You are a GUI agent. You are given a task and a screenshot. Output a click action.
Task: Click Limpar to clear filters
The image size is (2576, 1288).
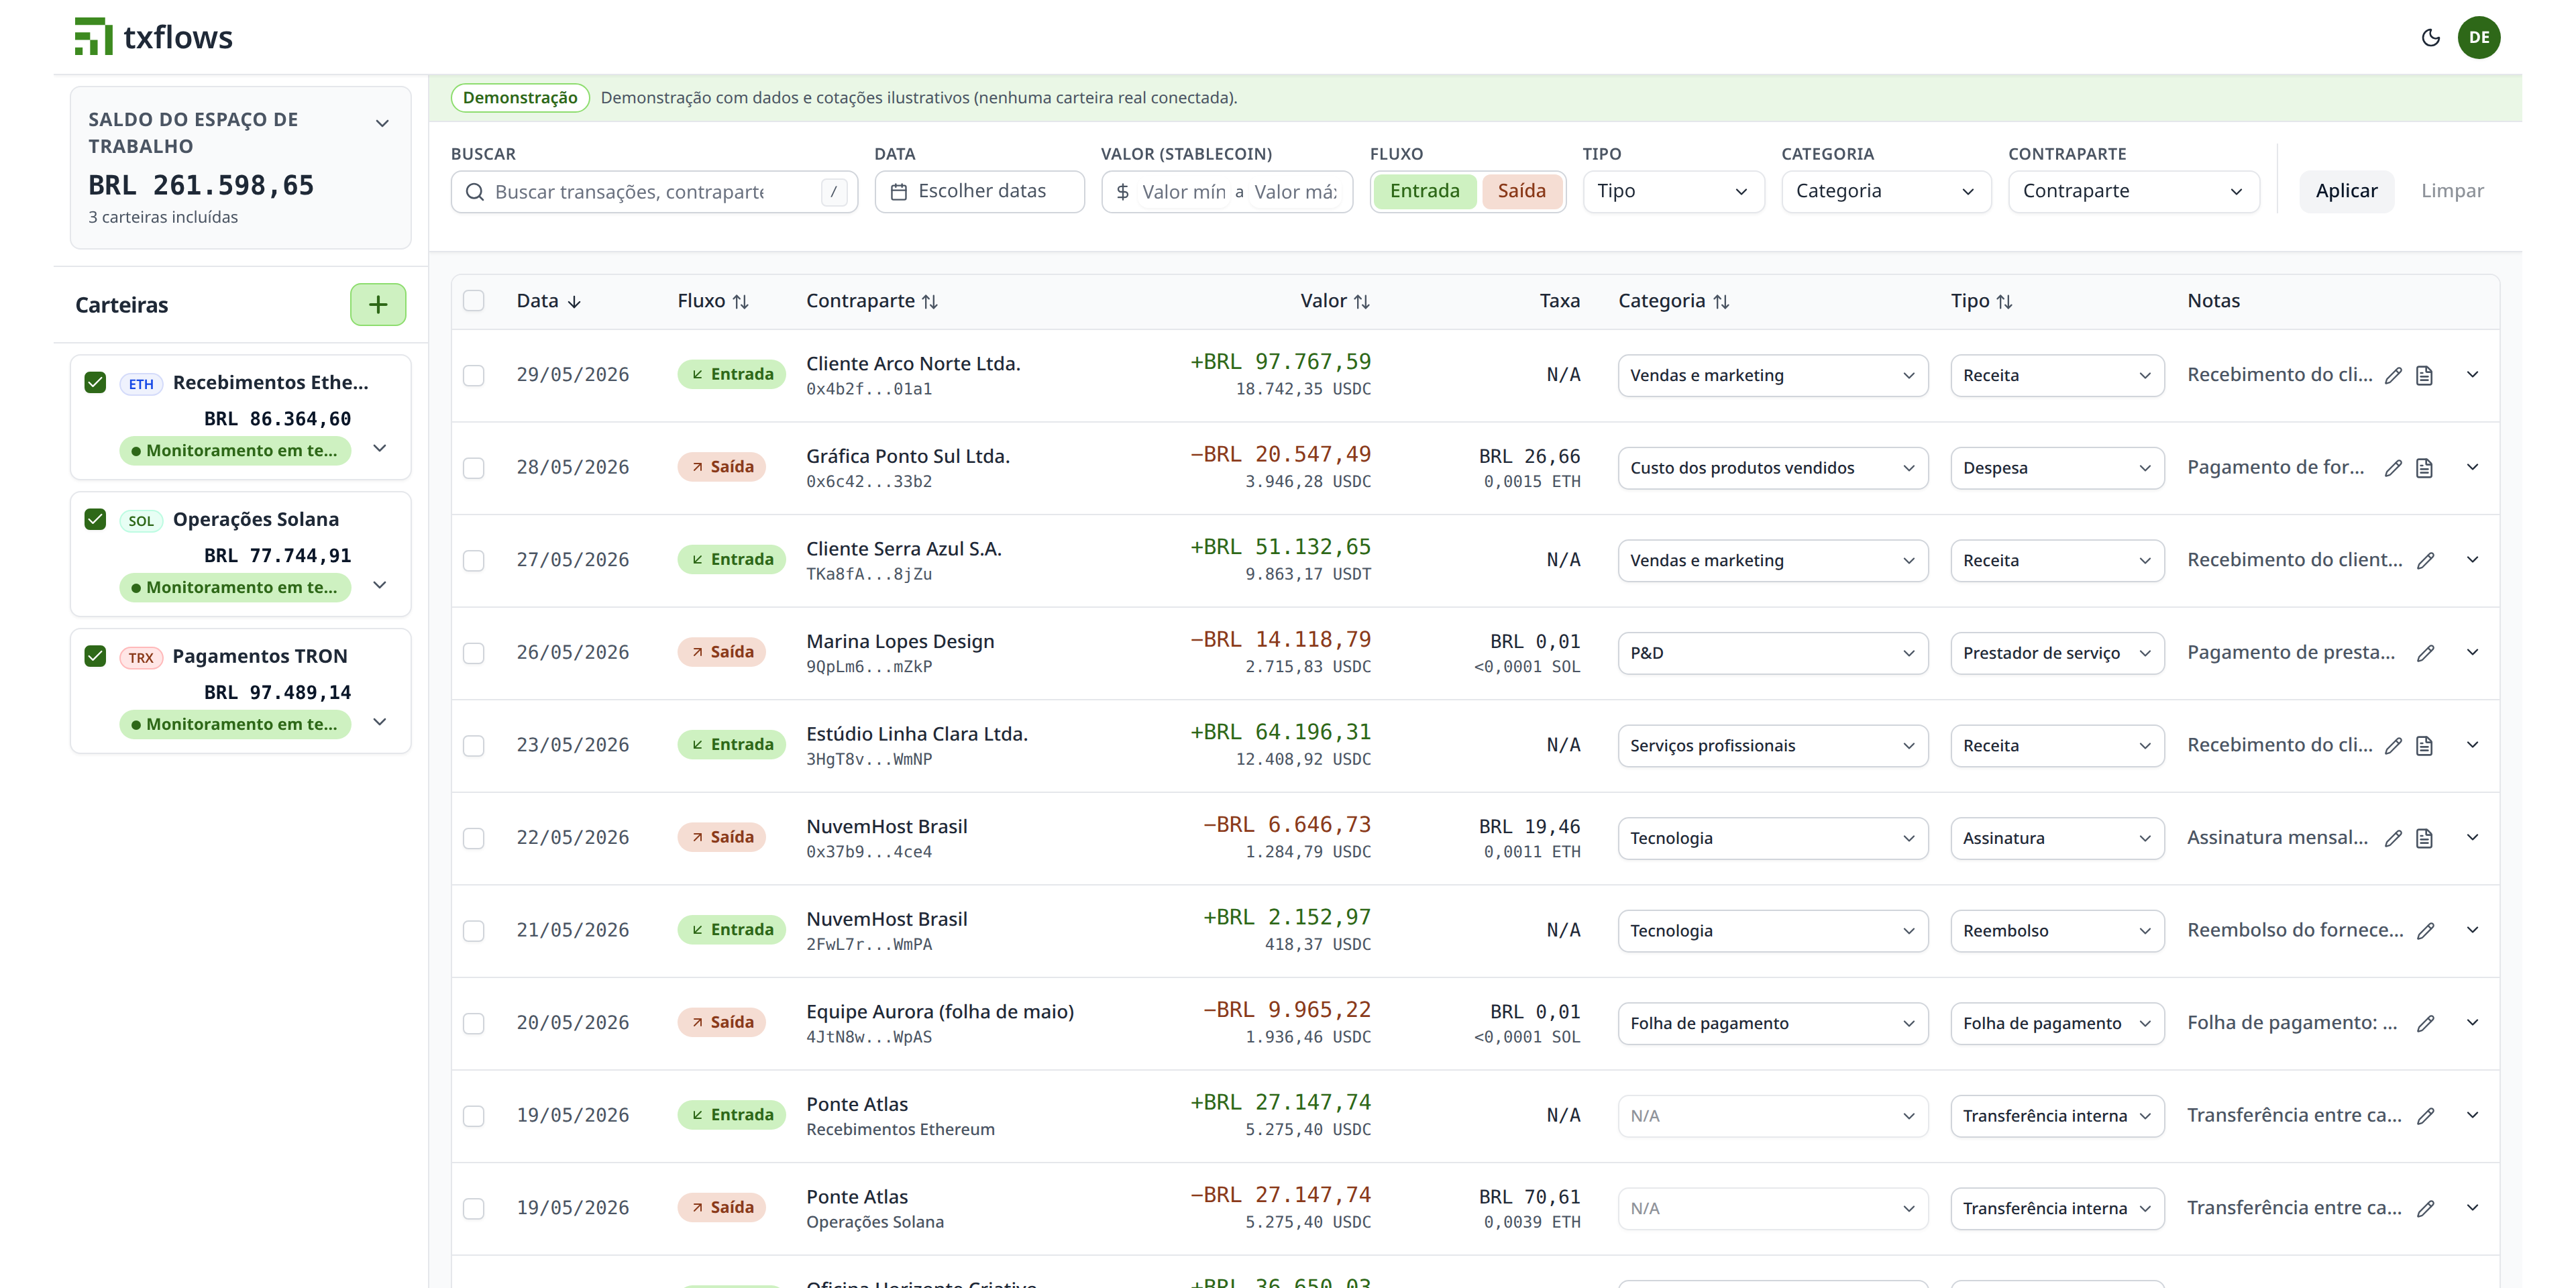(2451, 191)
